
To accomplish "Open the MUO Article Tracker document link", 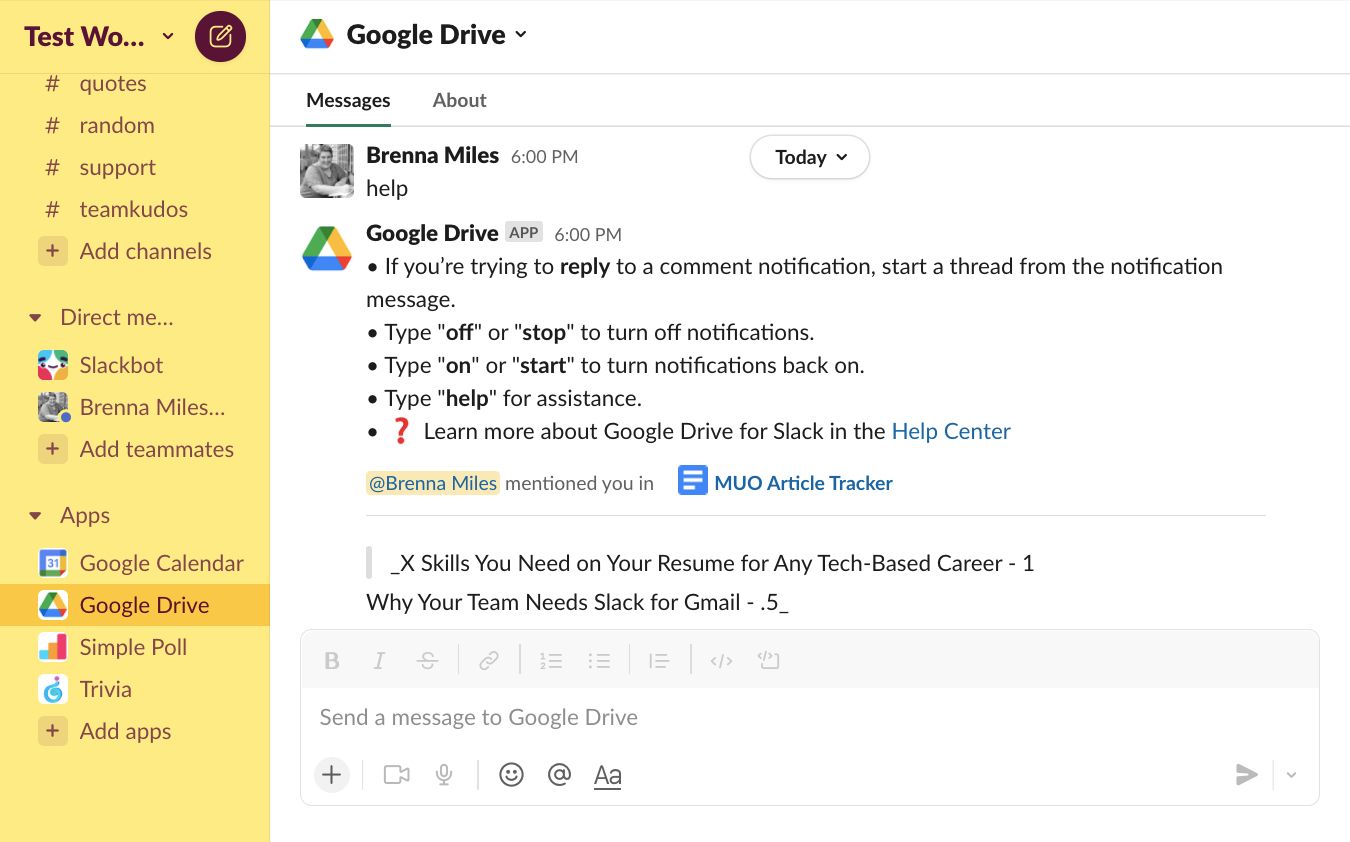I will click(x=803, y=483).
